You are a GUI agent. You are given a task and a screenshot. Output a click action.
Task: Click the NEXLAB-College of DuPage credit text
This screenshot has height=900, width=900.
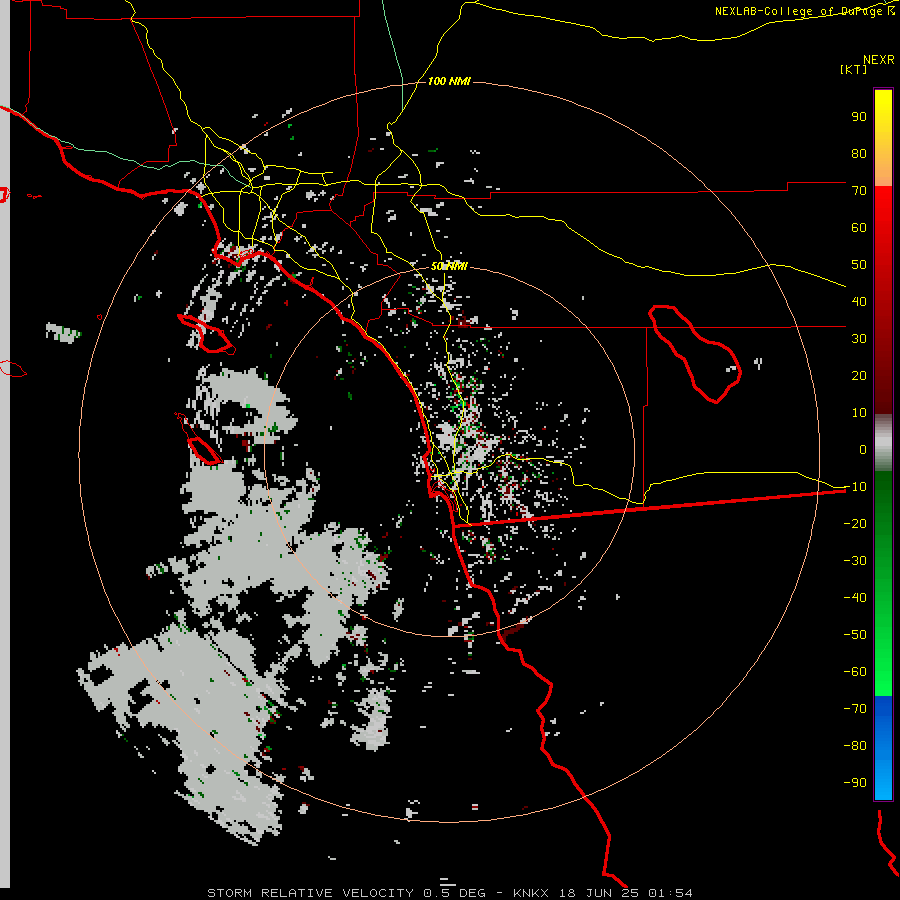tap(804, 11)
